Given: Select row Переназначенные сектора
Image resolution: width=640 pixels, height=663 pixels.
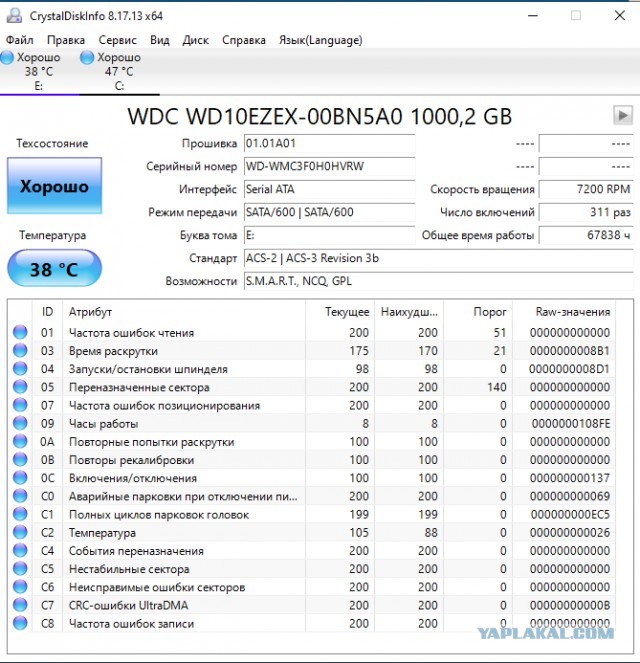Looking at the screenshot, I should [x=312, y=387].
